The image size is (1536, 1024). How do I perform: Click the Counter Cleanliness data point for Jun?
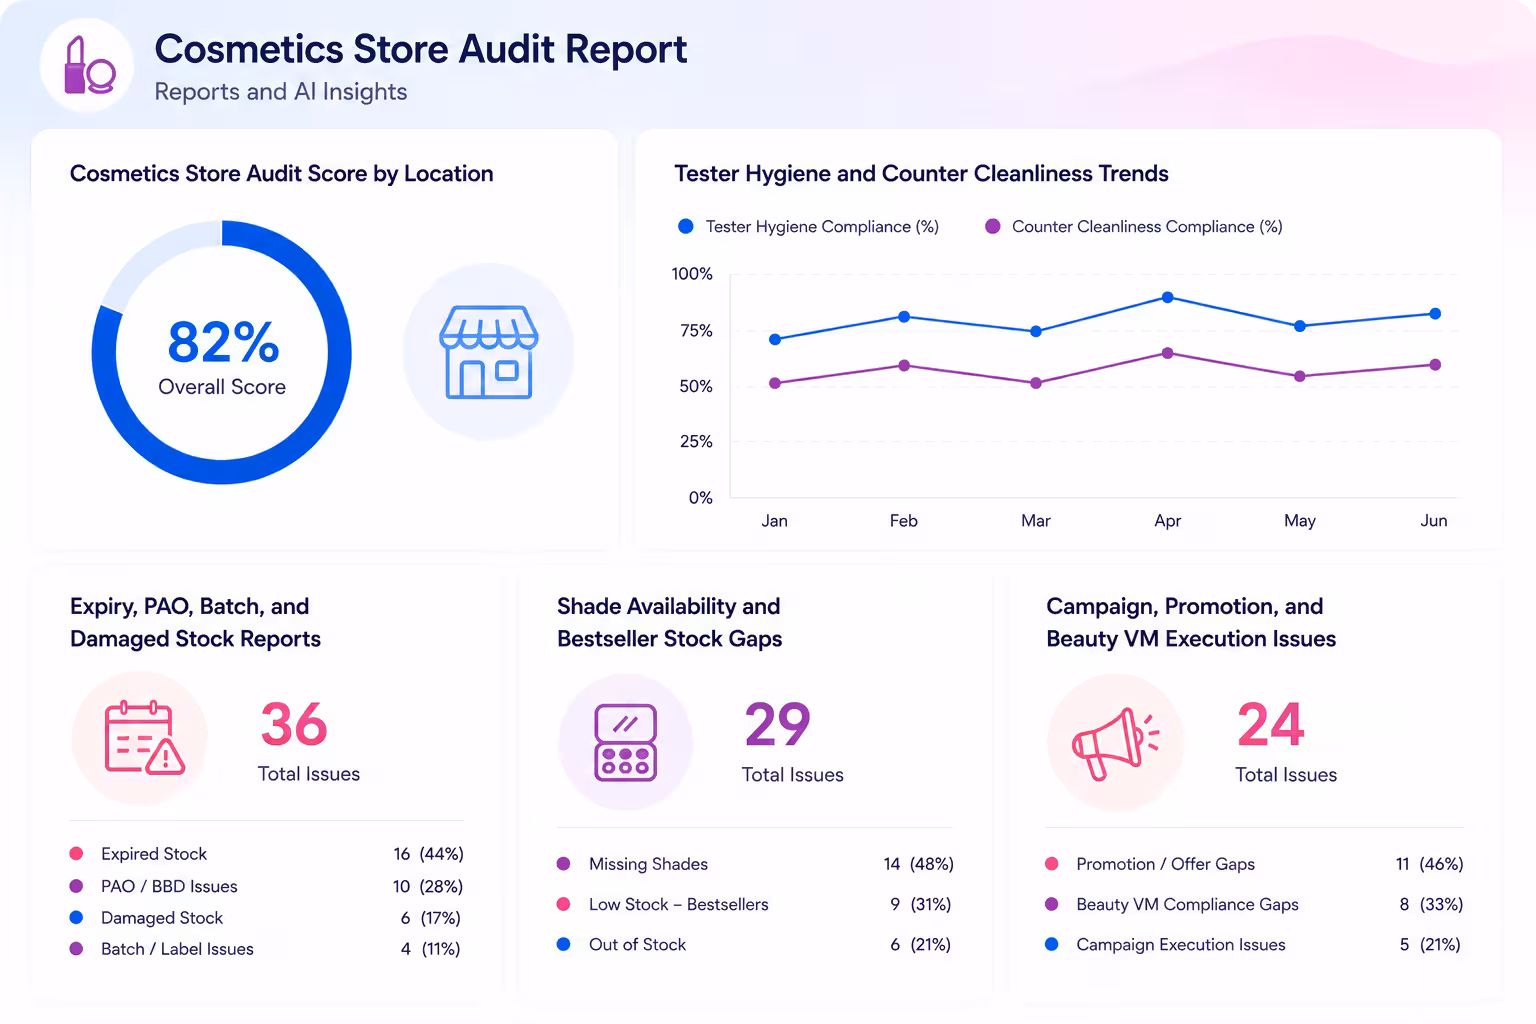pos(1435,365)
